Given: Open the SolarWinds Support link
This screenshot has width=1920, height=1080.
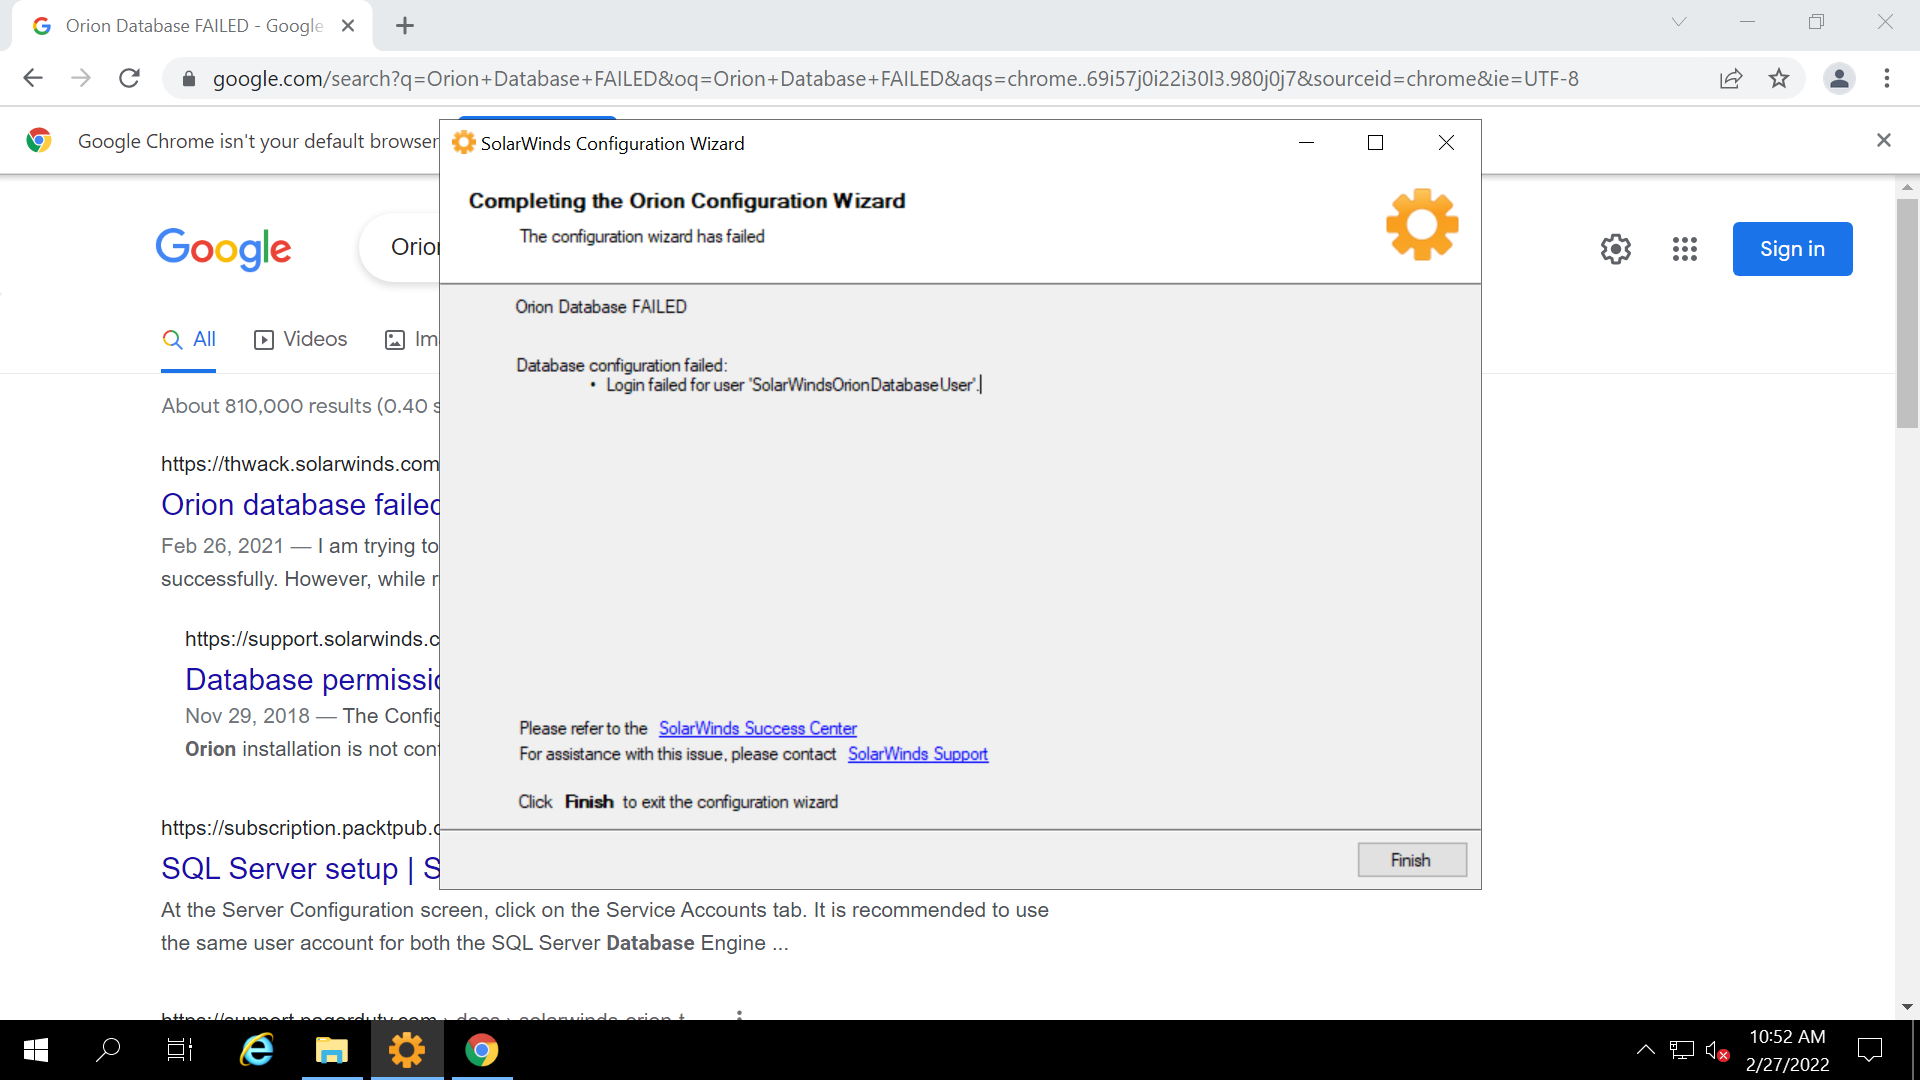Looking at the screenshot, I should click(x=917, y=754).
